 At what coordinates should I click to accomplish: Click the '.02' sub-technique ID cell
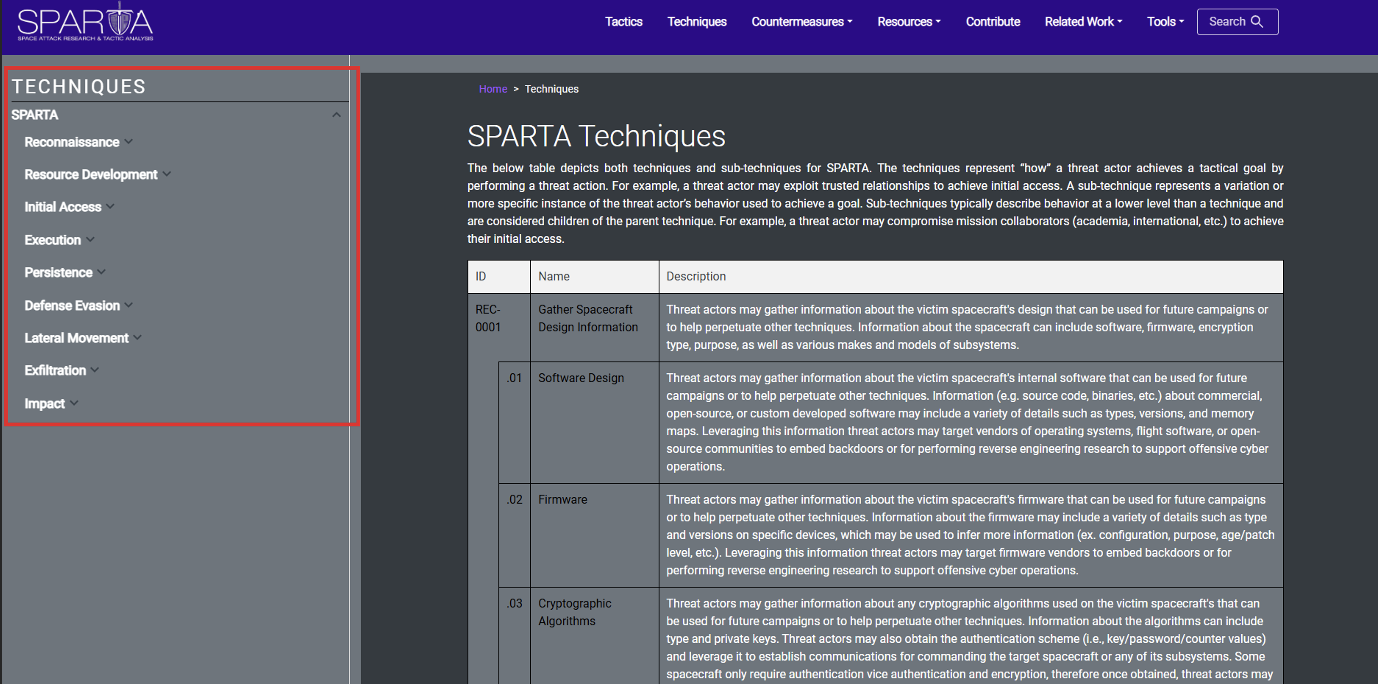pos(514,500)
